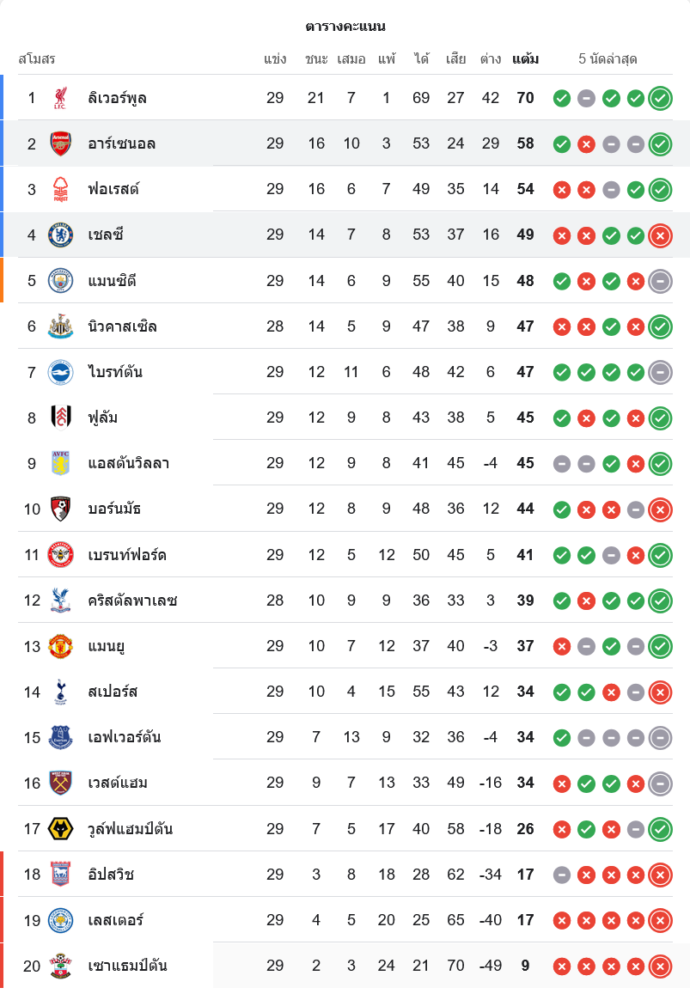Screen dimensions: 690x1000
Task: Sort table by แต้ม points column
Action: (x=525, y=59)
